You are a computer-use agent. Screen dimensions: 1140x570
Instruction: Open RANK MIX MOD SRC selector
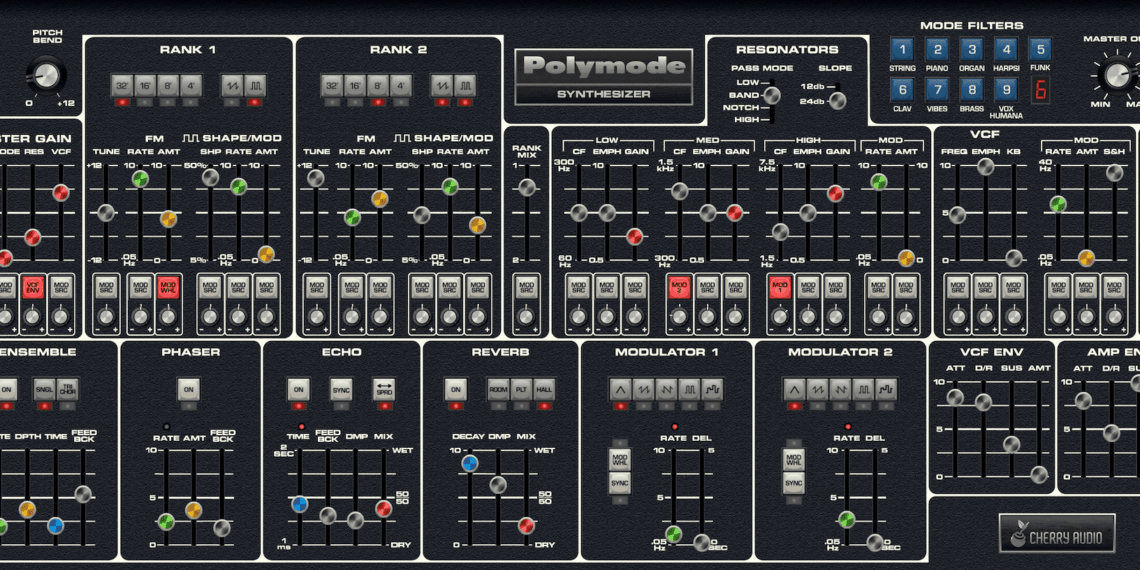pyautogui.click(x=526, y=286)
